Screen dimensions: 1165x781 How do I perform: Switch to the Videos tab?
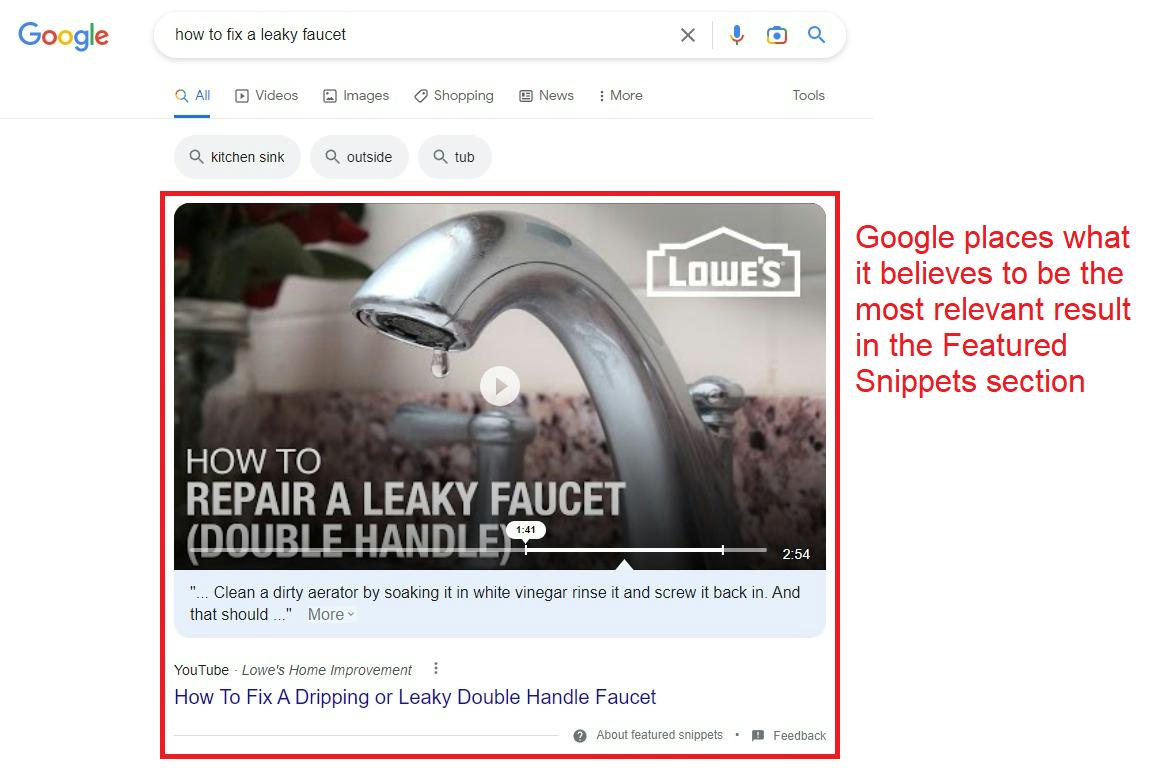click(x=266, y=96)
